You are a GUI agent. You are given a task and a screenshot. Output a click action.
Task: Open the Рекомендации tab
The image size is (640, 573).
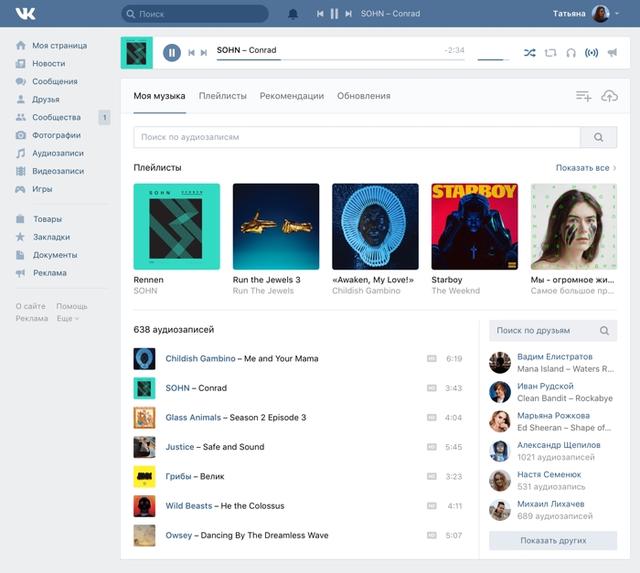coord(291,96)
